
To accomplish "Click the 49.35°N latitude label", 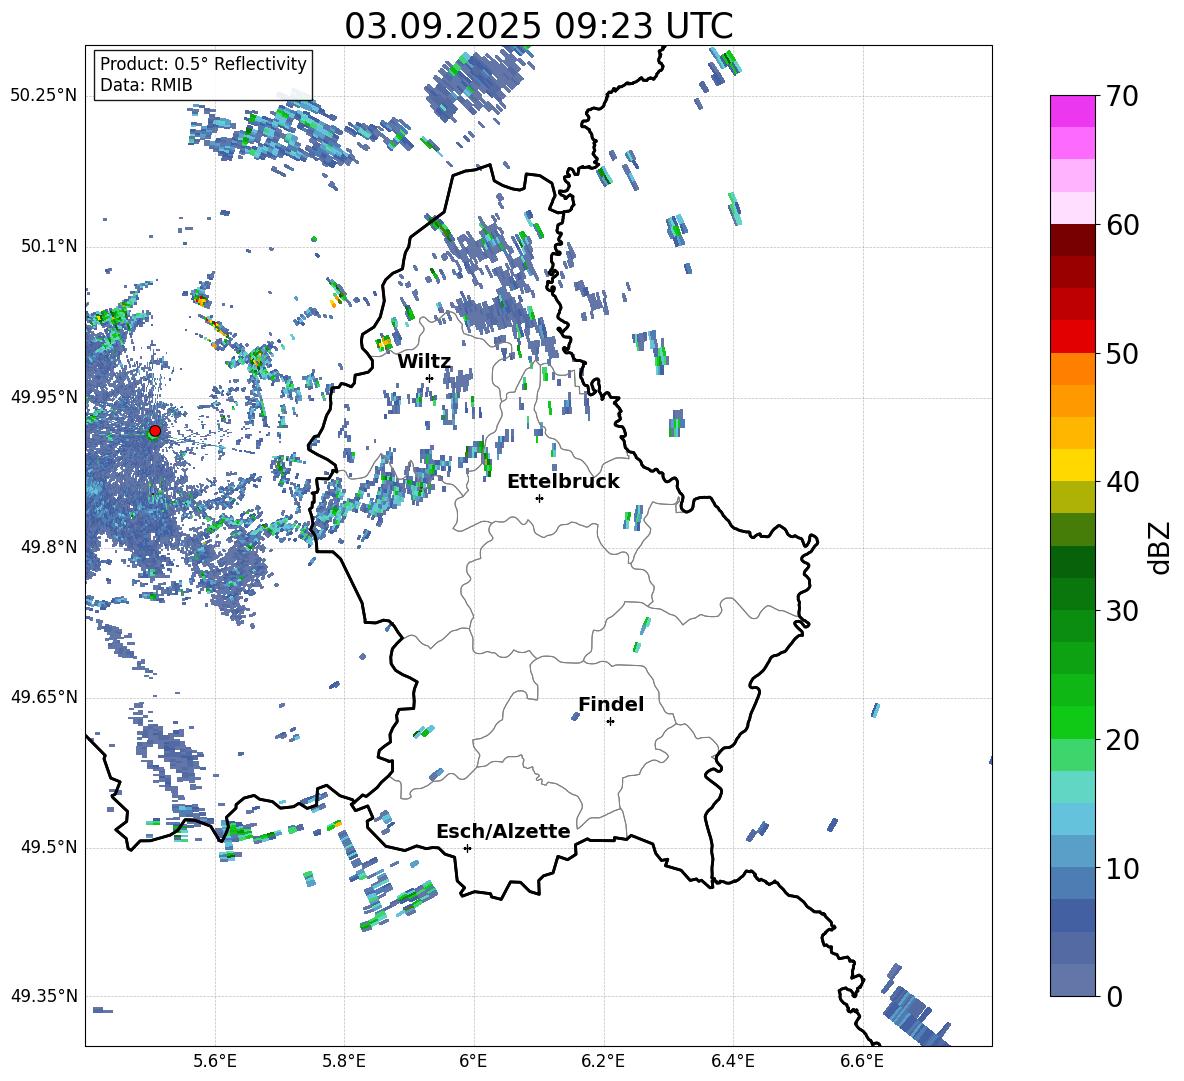I will click(44, 996).
